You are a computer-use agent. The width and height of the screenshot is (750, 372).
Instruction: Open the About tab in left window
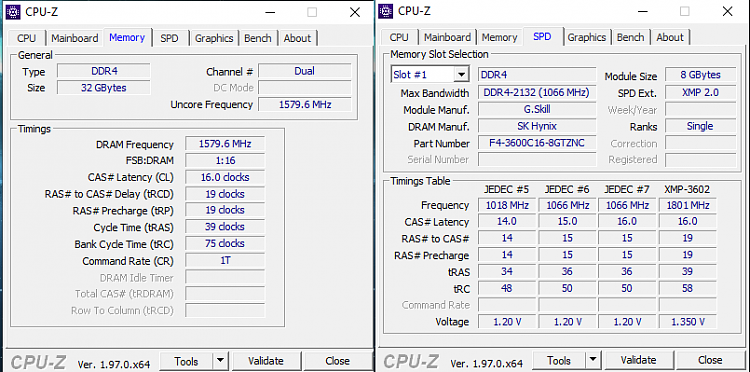pyautogui.click(x=297, y=38)
